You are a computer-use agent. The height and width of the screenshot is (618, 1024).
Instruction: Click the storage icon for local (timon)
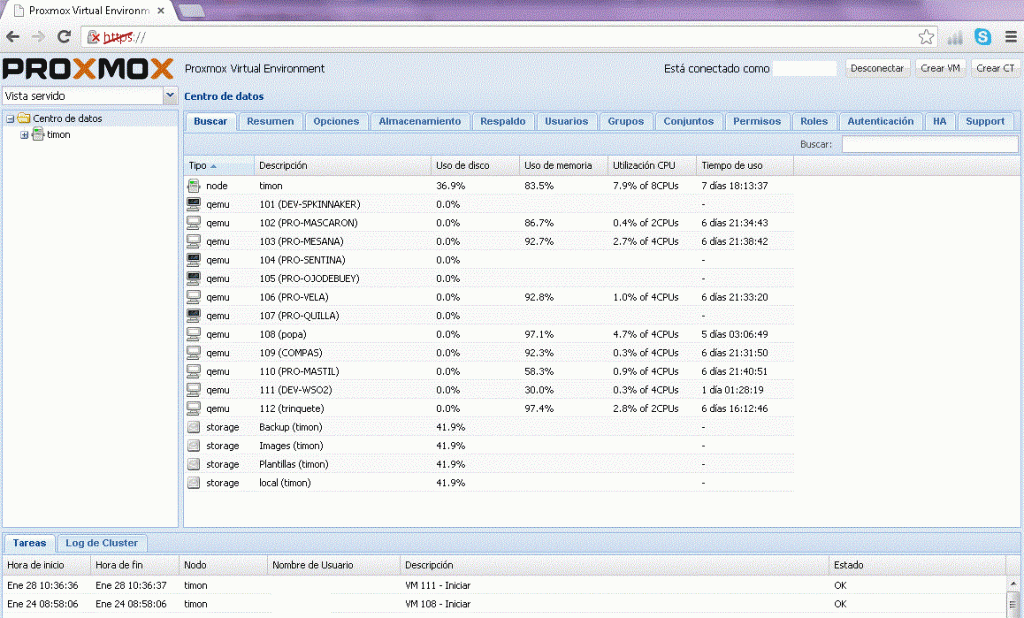point(193,483)
